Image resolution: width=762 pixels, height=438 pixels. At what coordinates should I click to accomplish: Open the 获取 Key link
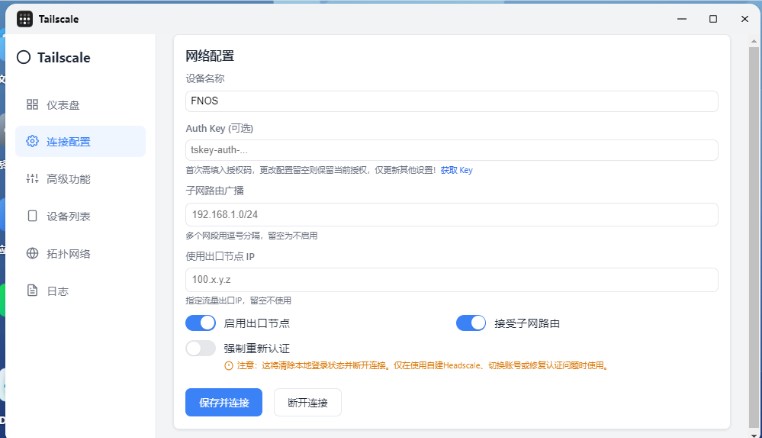pos(456,170)
